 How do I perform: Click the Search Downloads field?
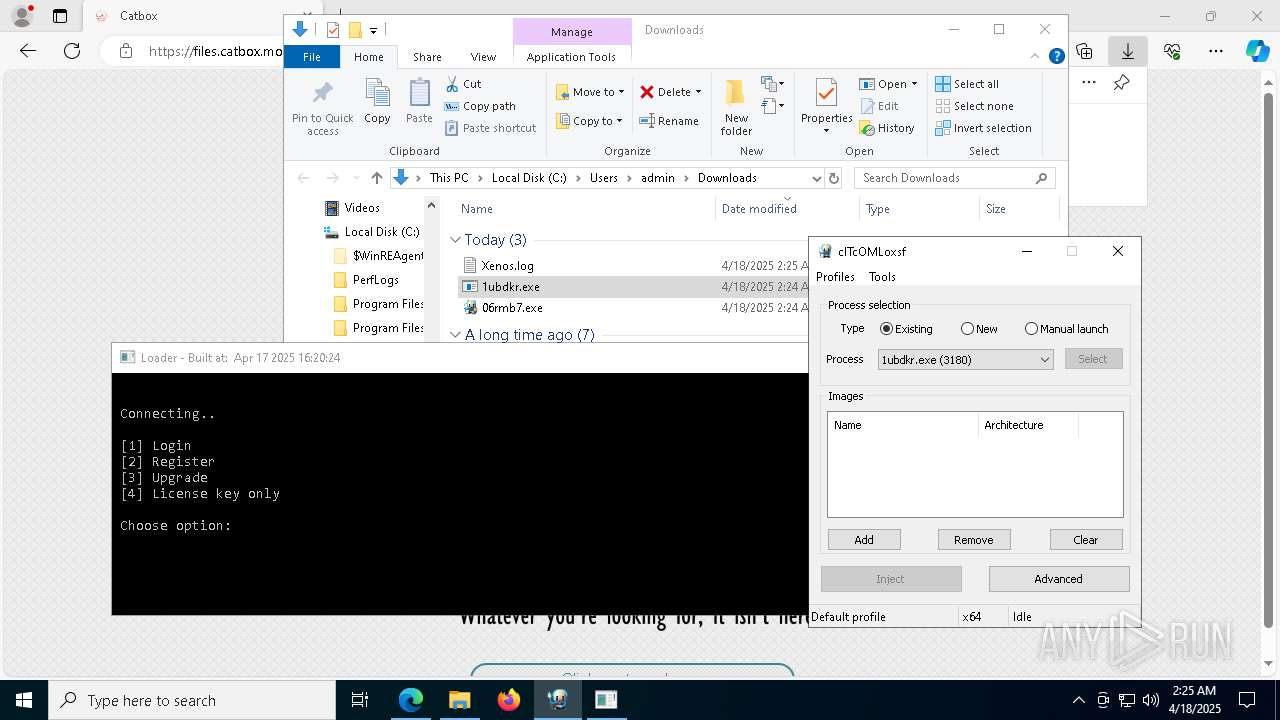(x=955, y=178)
